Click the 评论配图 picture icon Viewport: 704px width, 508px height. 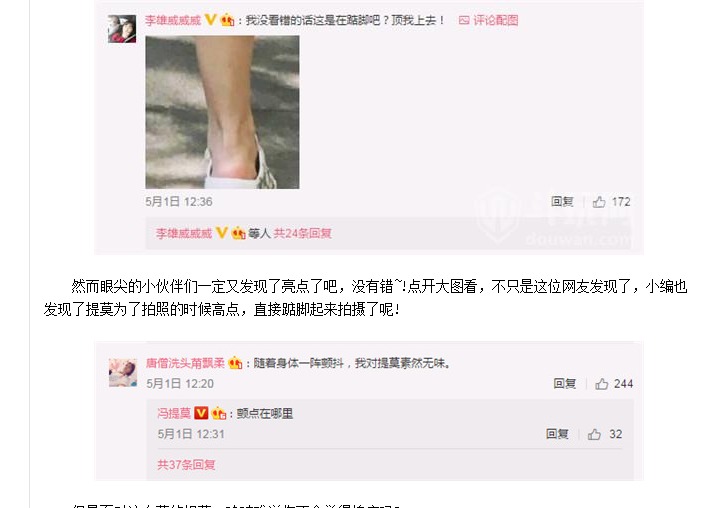click(x=464, y=20)
